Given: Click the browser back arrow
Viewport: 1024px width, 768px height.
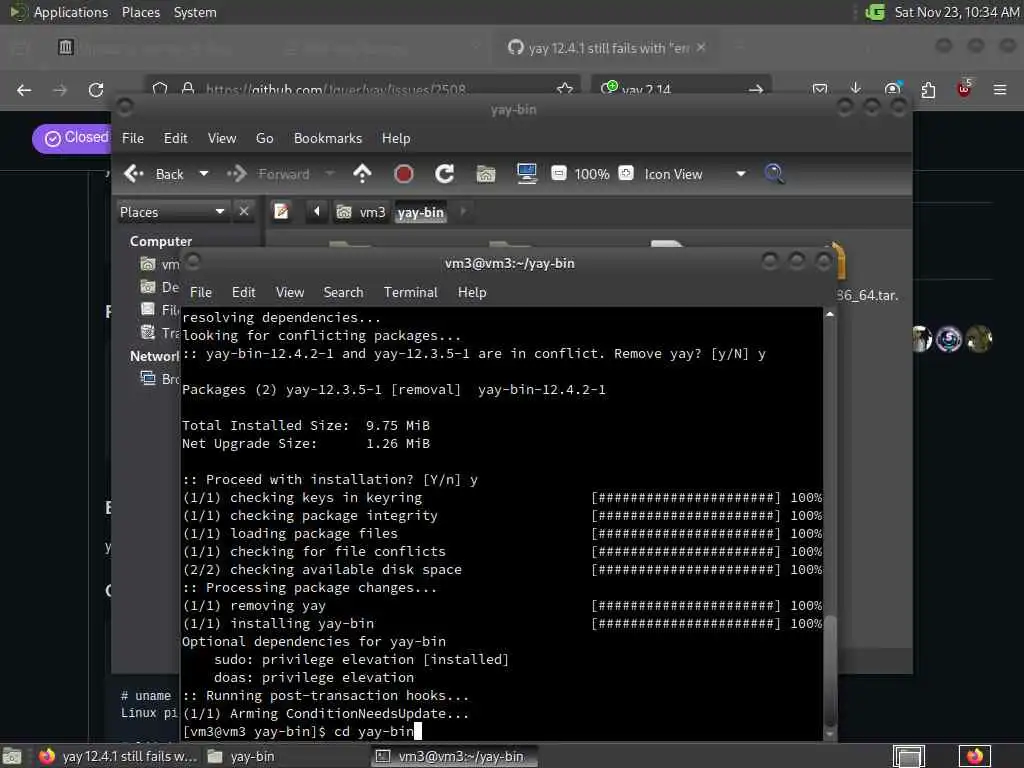Looking at the screenshot, I should click(24, 90).
